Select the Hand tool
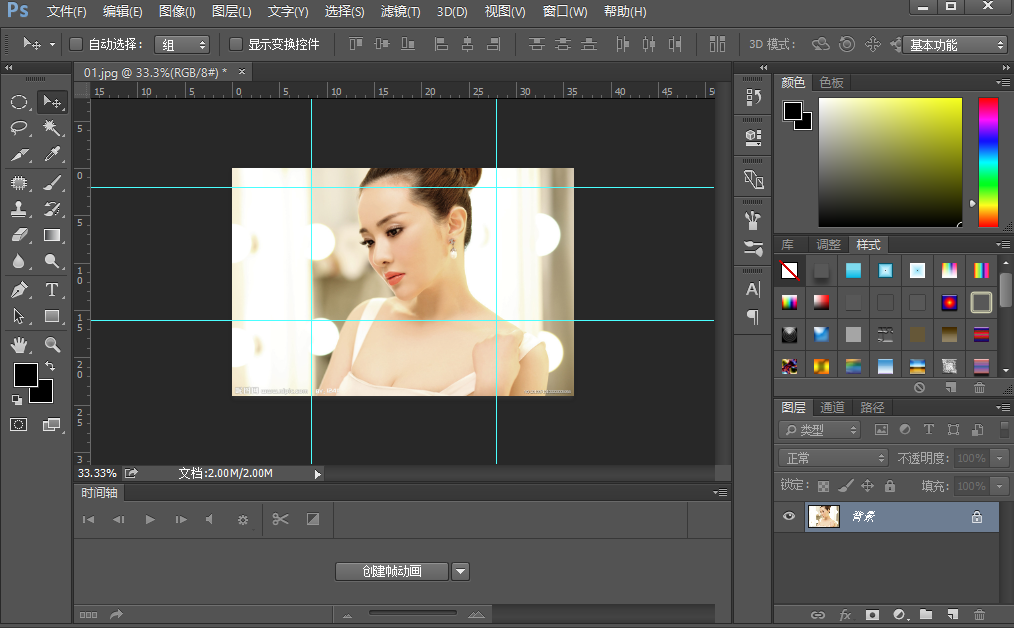The image size is (1014, 628). (x=19, y=345)
